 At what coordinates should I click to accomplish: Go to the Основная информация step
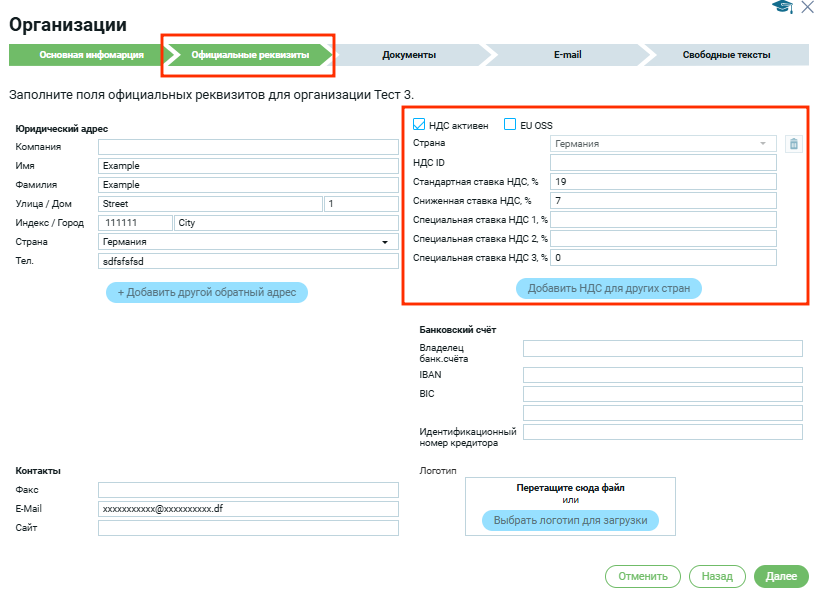point(92,55)
